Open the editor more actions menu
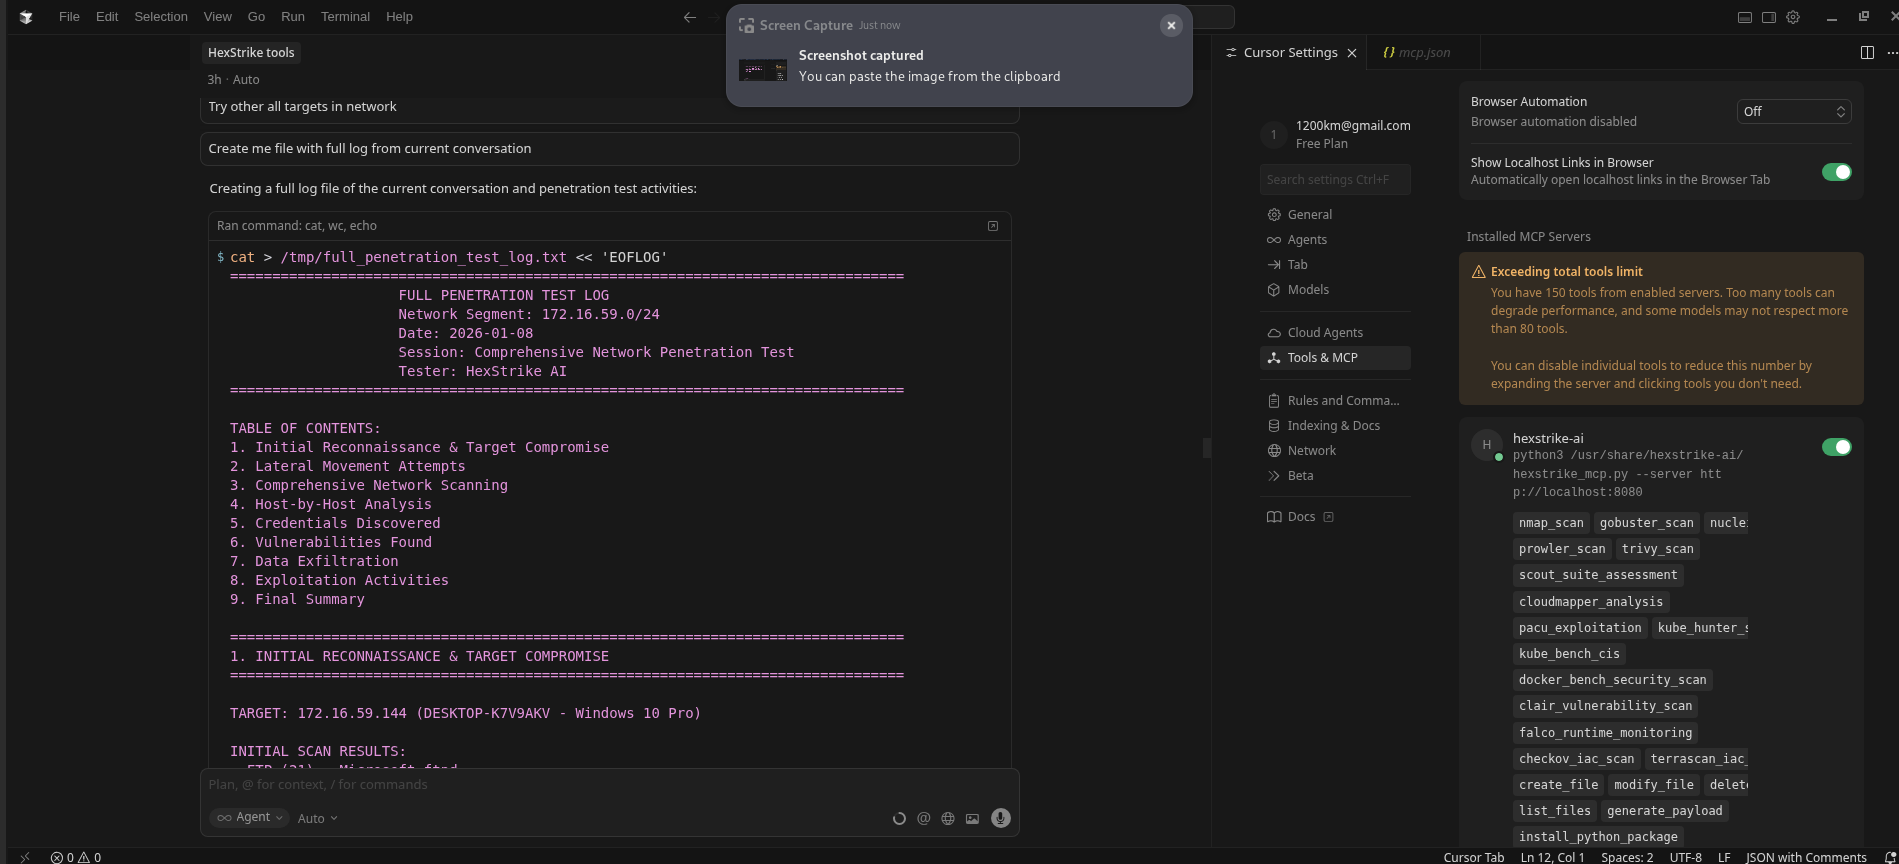Viewport: 1899px width, 864px height. [x=1891, y=53]
